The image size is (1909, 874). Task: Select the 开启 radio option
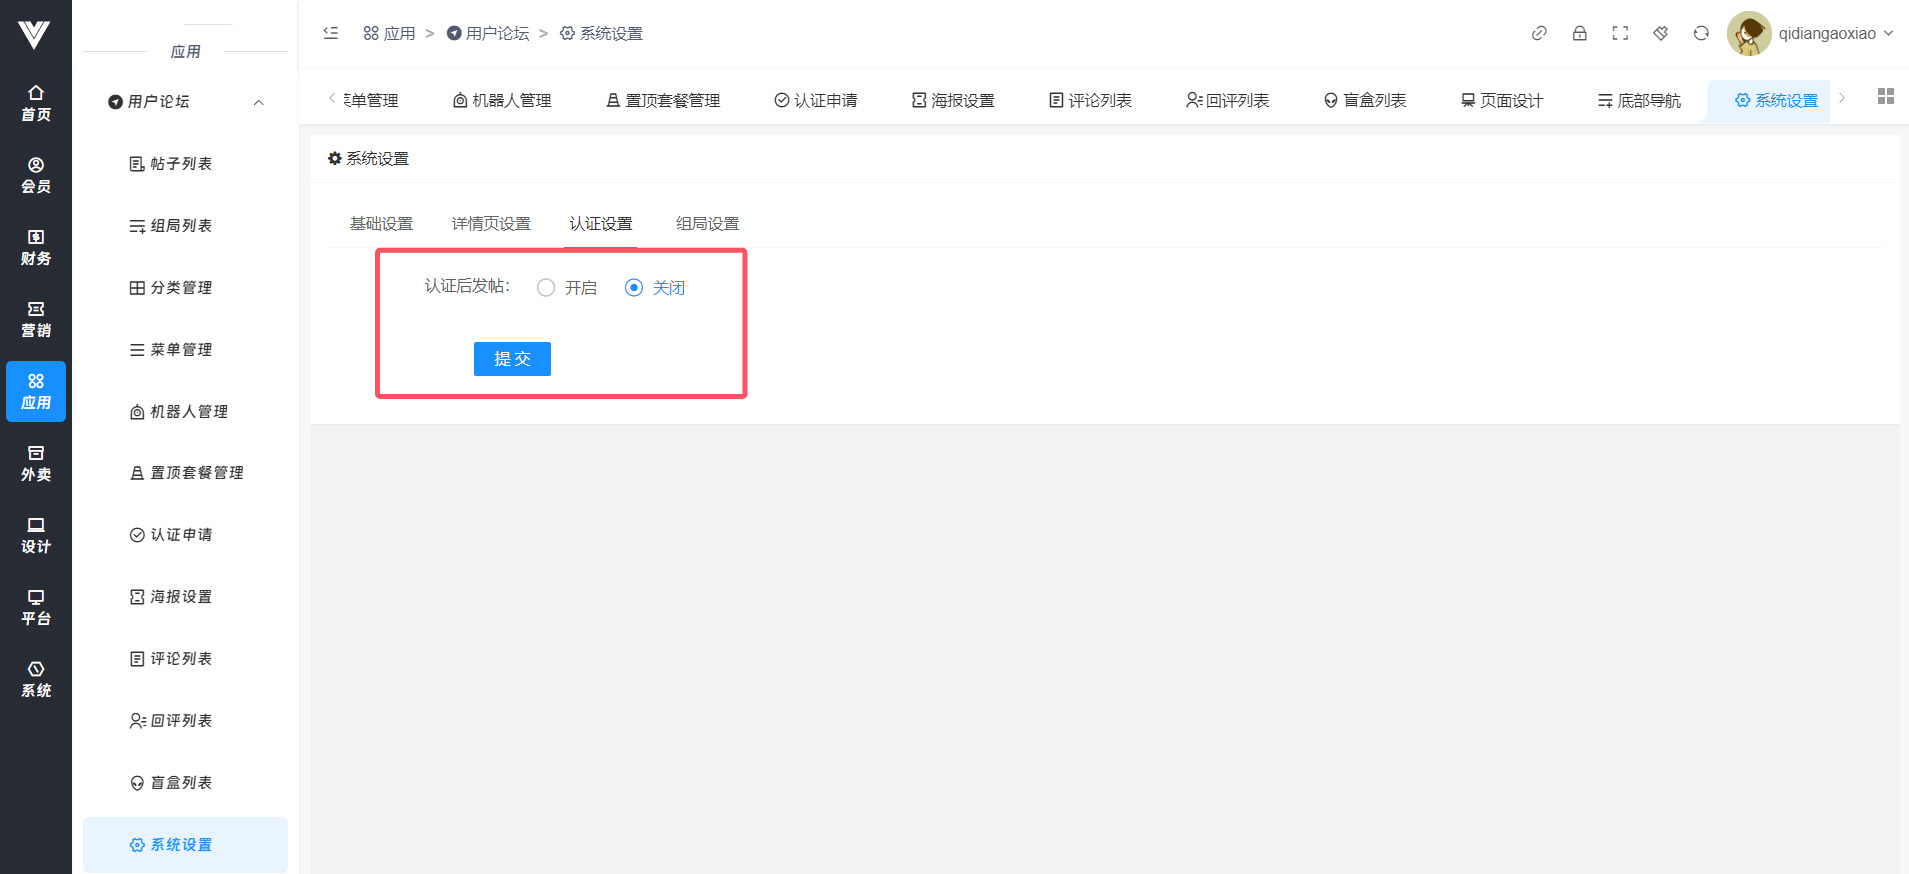click(x=546, y=288)
